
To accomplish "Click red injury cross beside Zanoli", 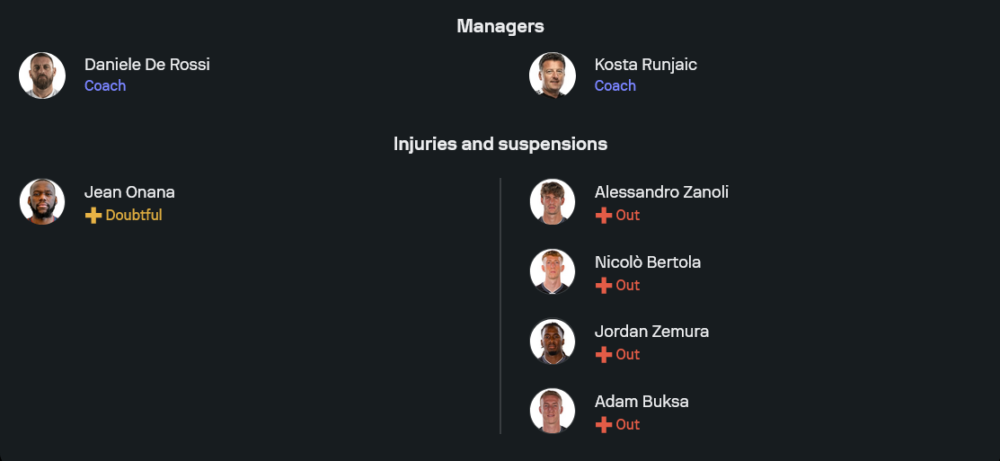I will pyautogui.click(x=603, y=215).
